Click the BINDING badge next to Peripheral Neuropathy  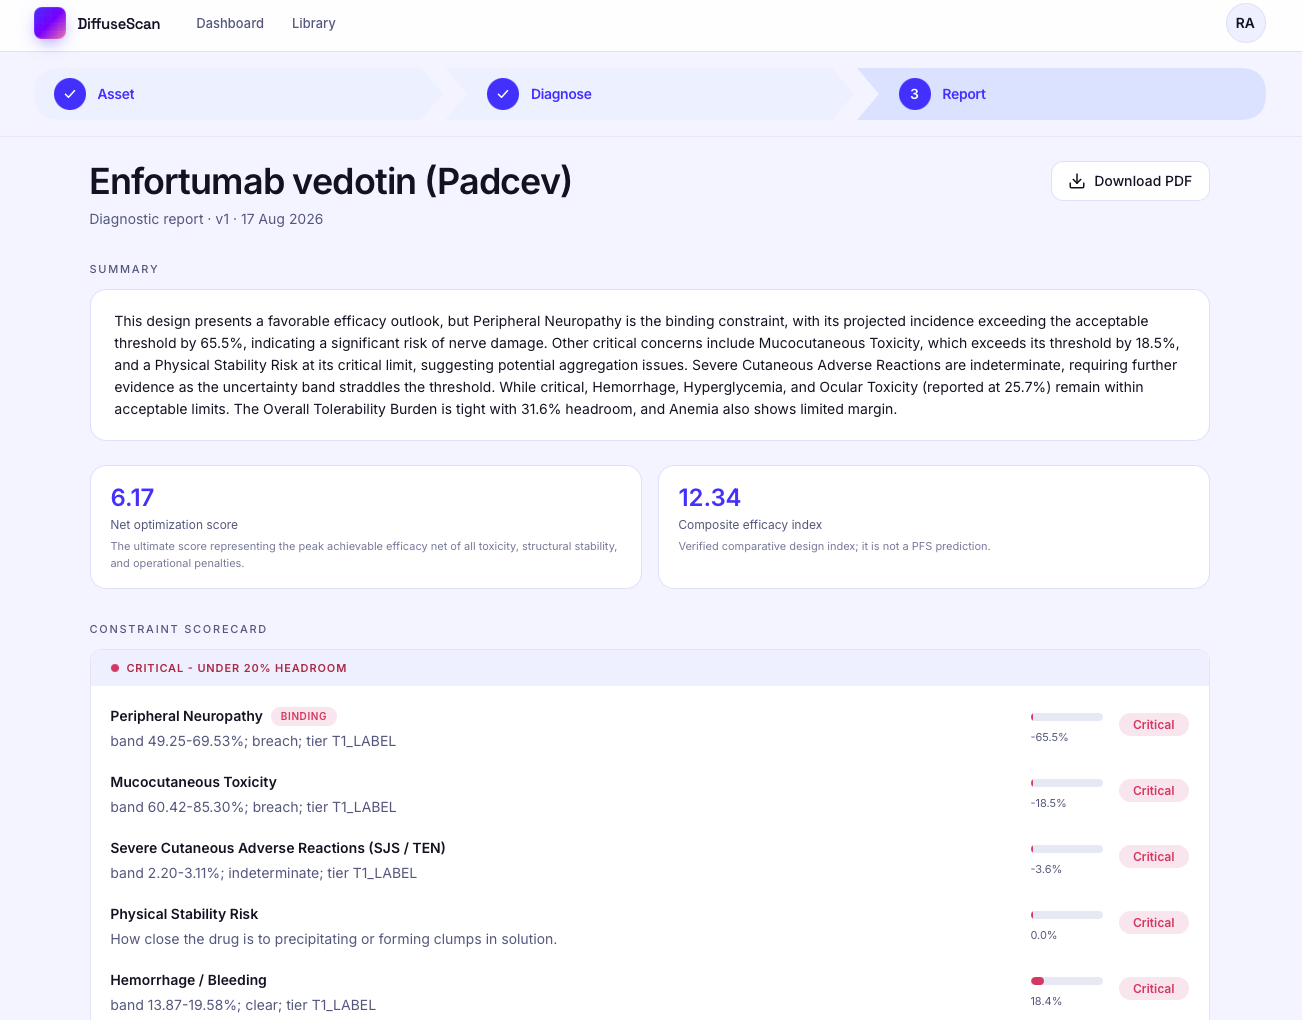(304, 716)
